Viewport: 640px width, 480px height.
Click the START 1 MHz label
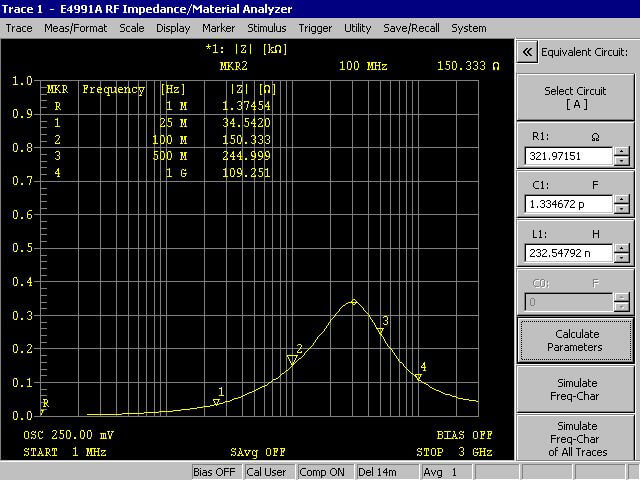pos(64,452)
